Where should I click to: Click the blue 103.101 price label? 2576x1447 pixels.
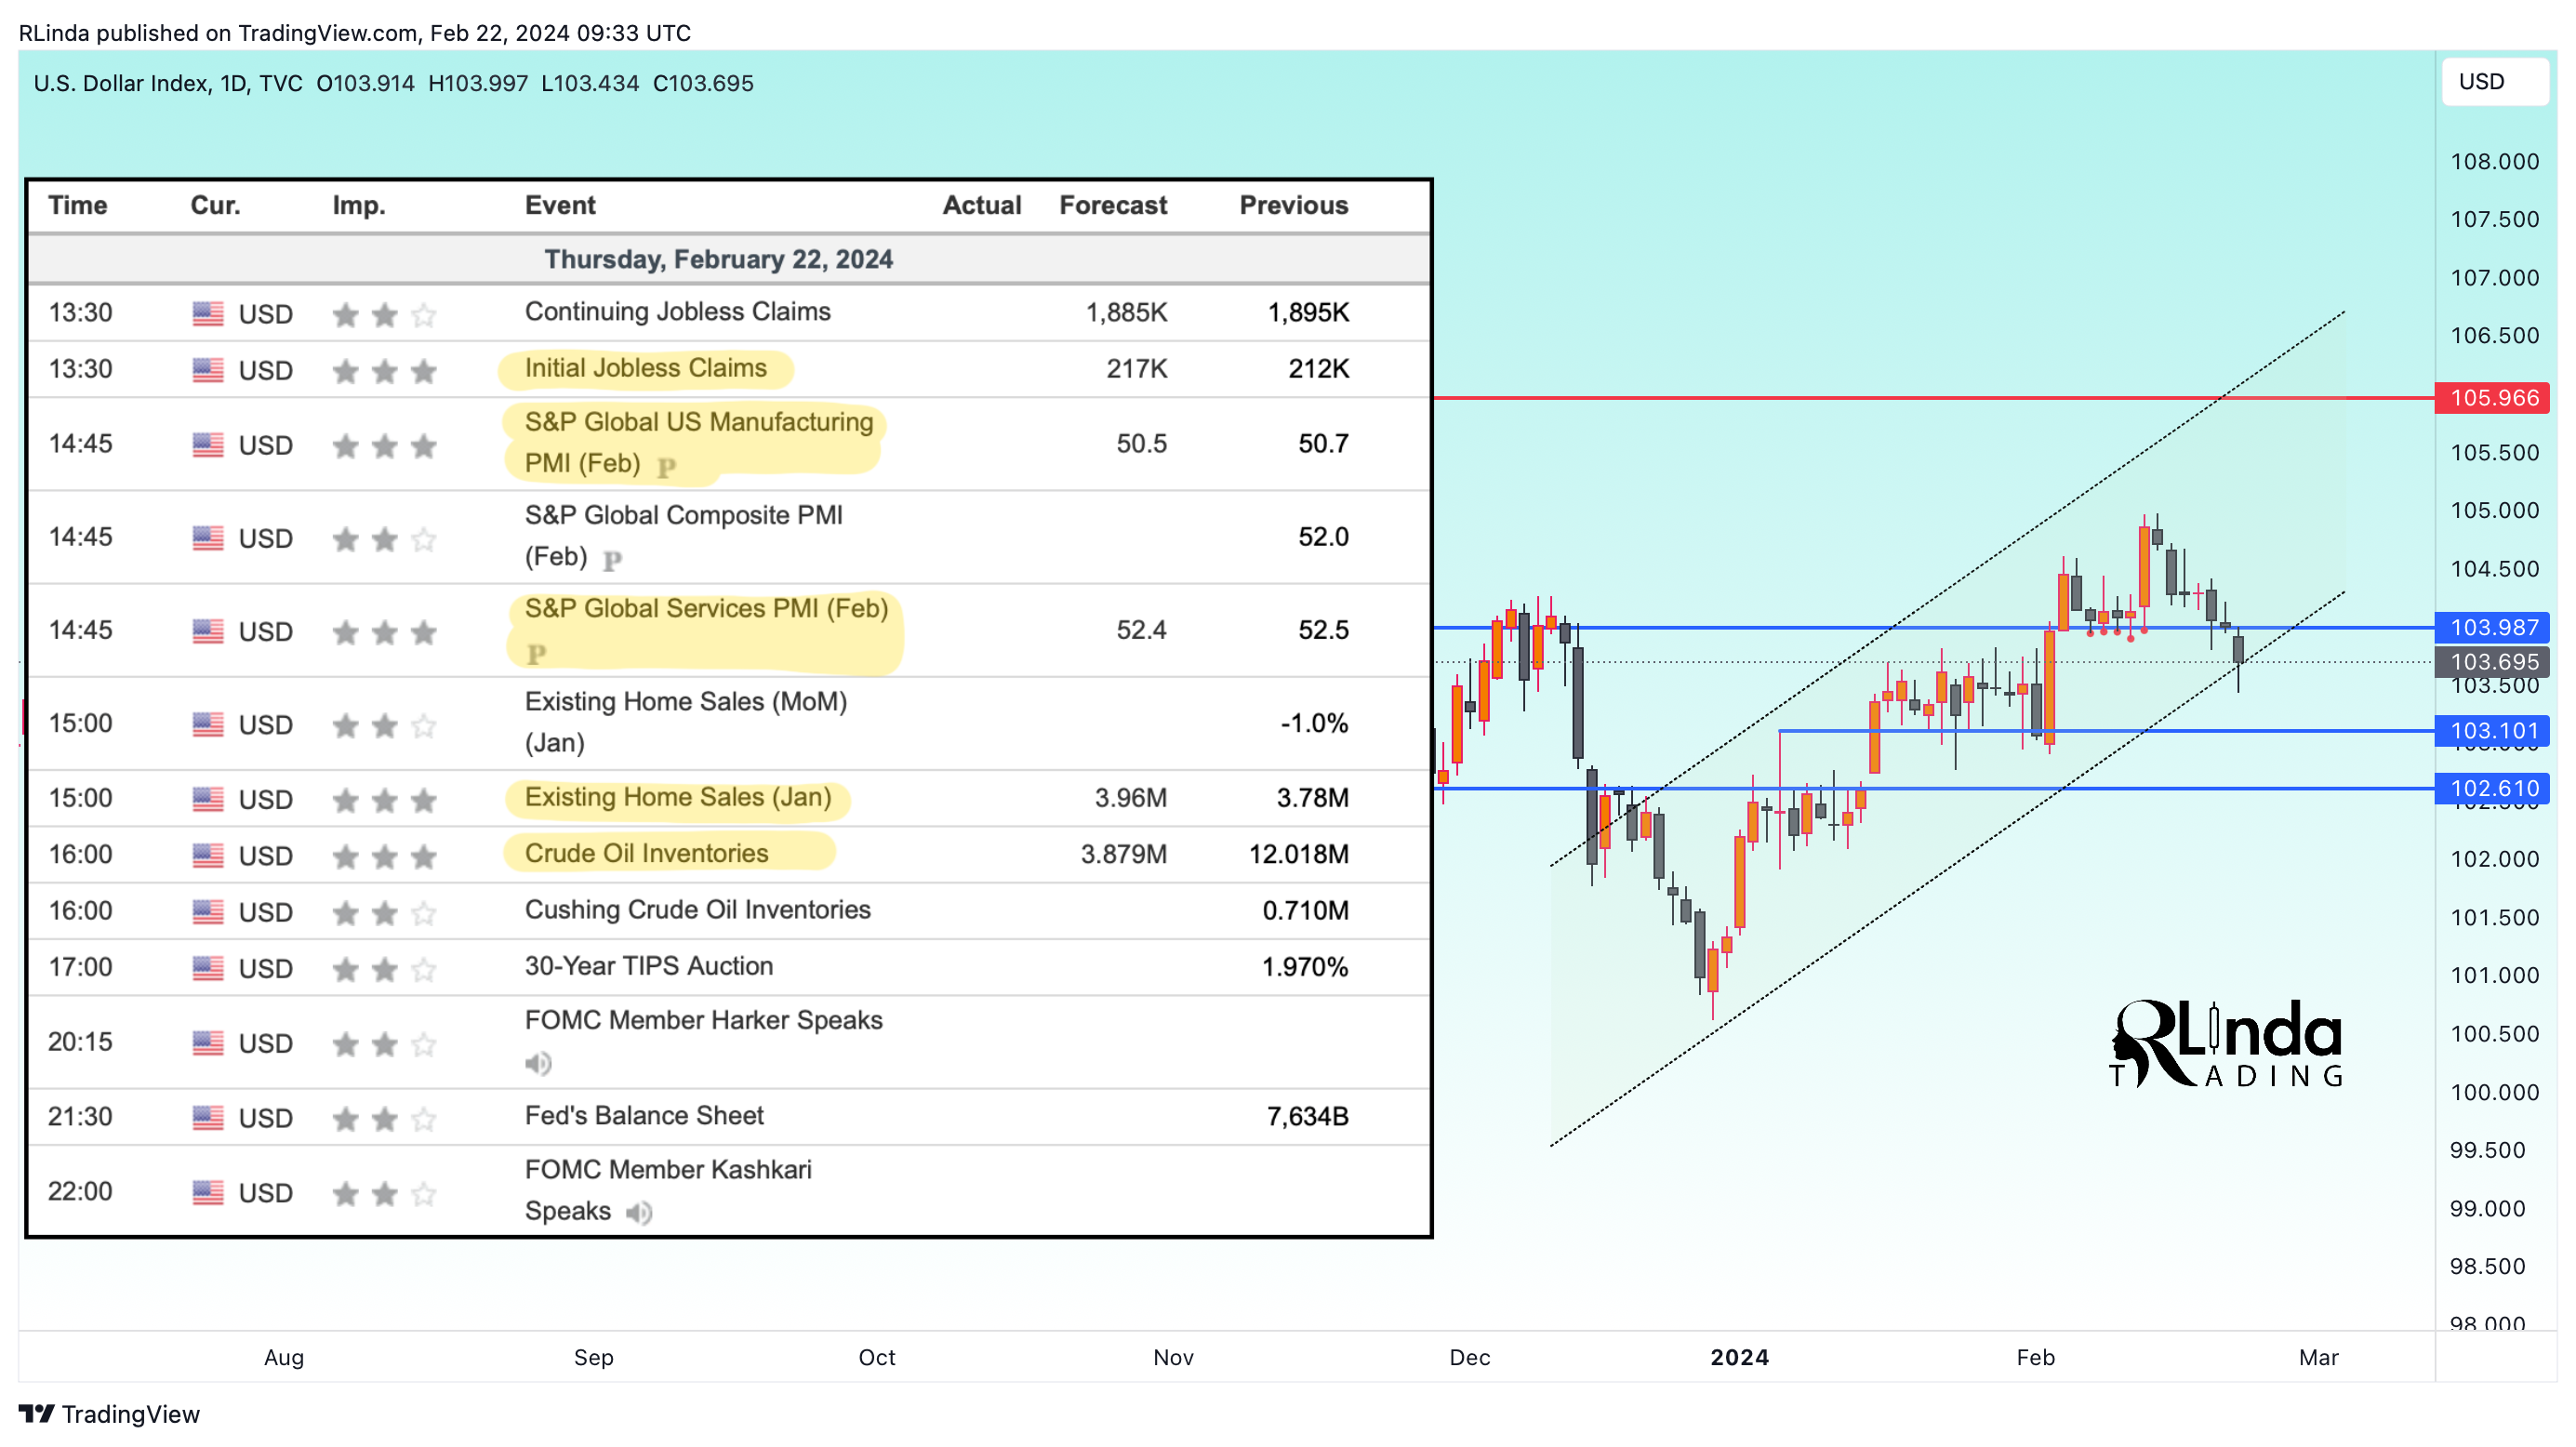click(2493, 730)
